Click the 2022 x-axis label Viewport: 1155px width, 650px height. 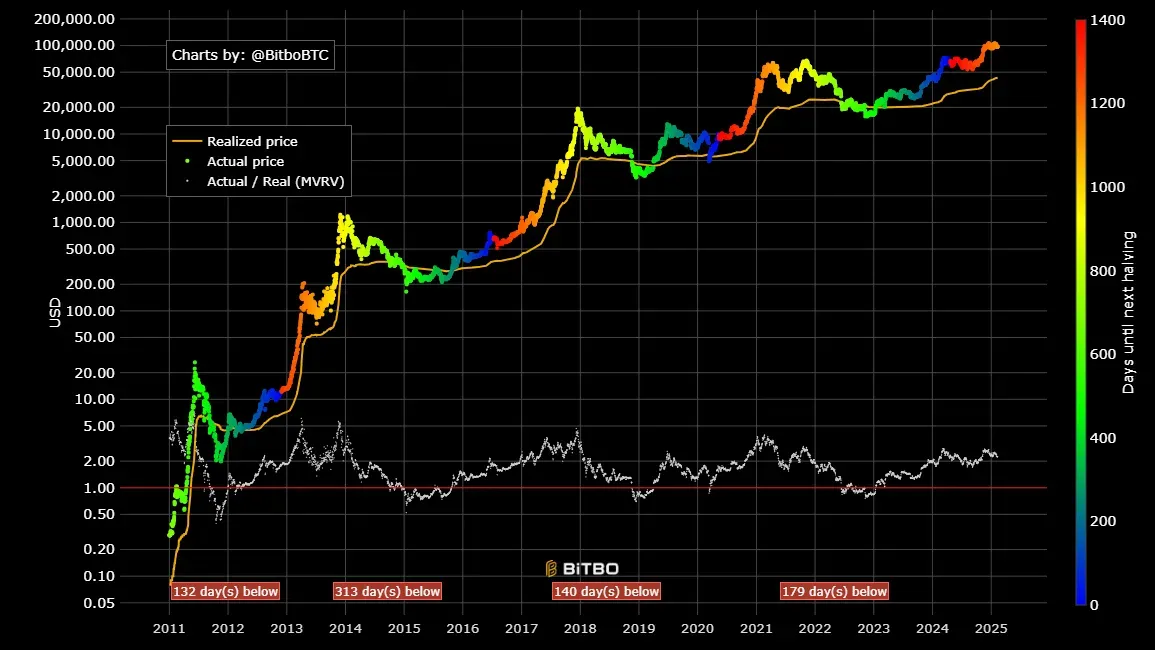coord(815,629)
